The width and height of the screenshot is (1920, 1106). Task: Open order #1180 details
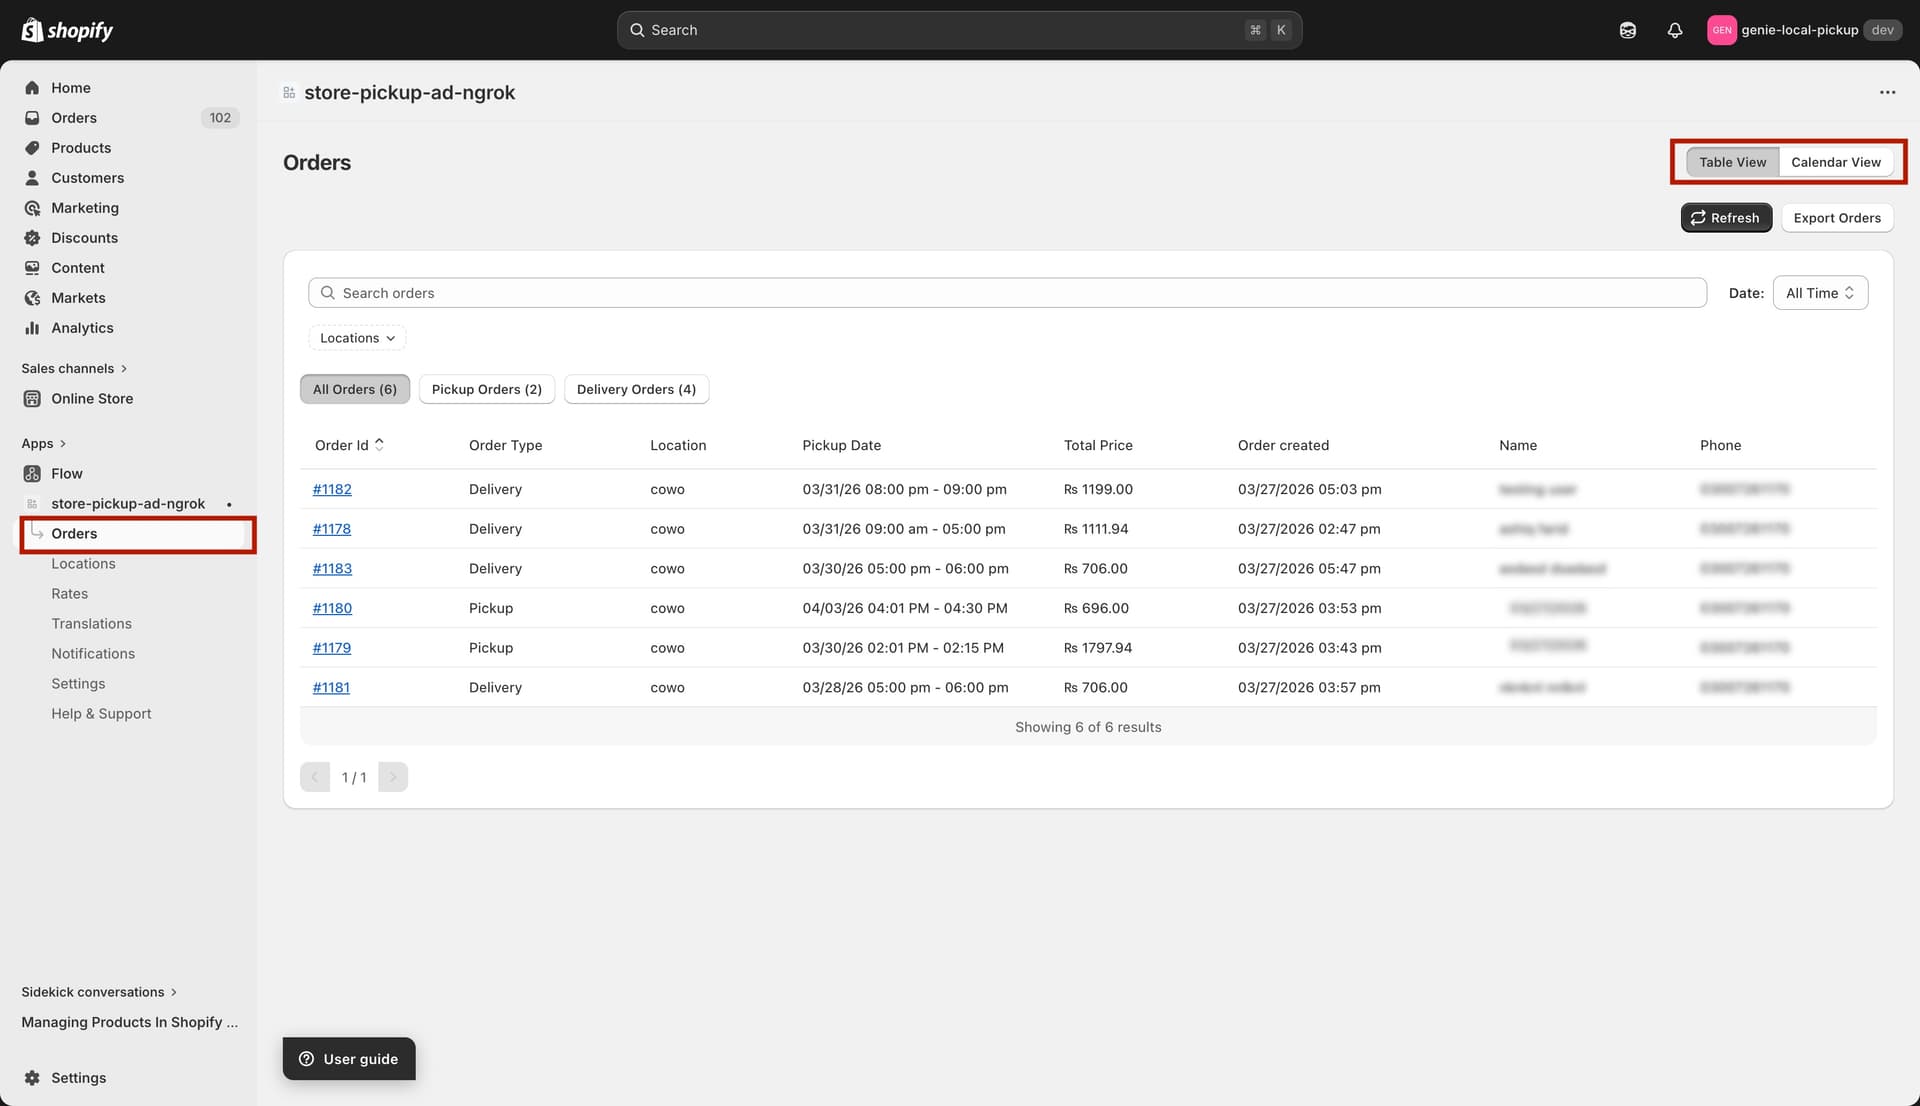tap(331, 607)
